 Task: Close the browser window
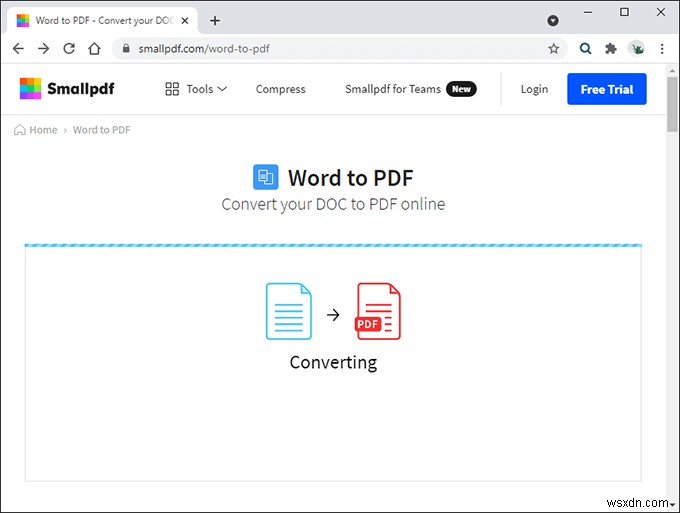(660, 12)
